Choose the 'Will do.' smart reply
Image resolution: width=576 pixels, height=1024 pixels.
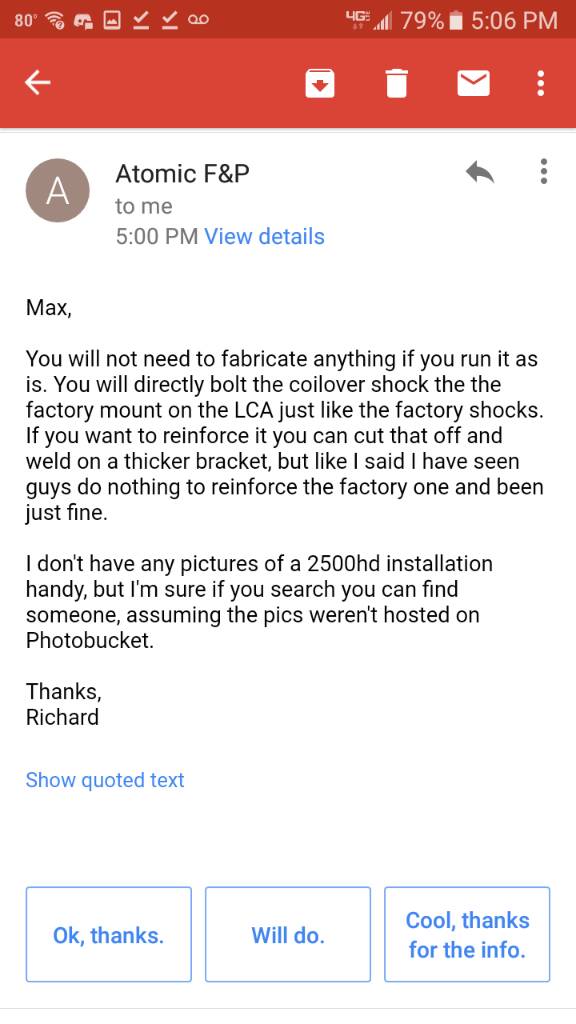pos(288,935)
